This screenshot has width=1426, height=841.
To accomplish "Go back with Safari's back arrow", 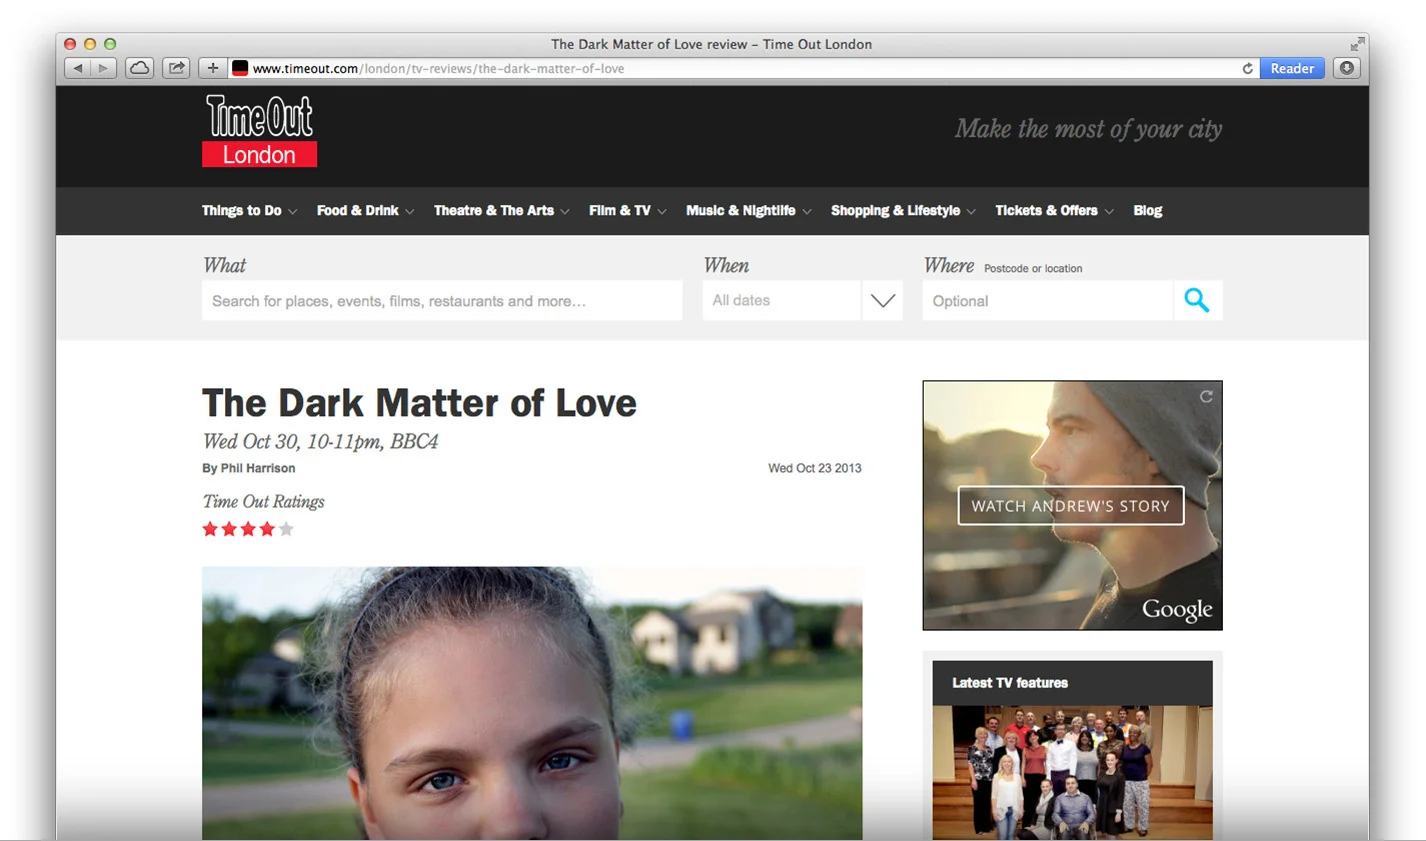I will click(x=78, y=68).
